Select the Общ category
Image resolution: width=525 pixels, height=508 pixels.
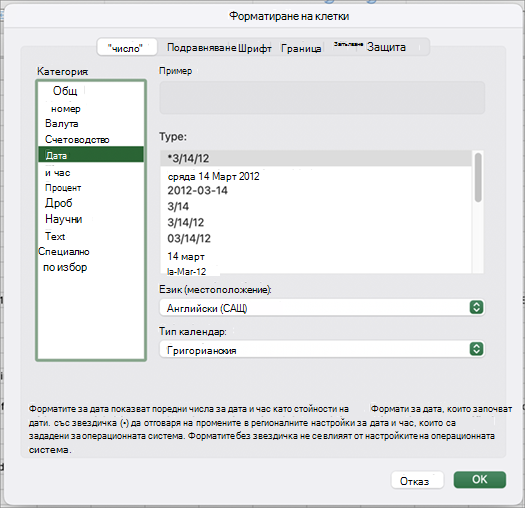(65, 90)
